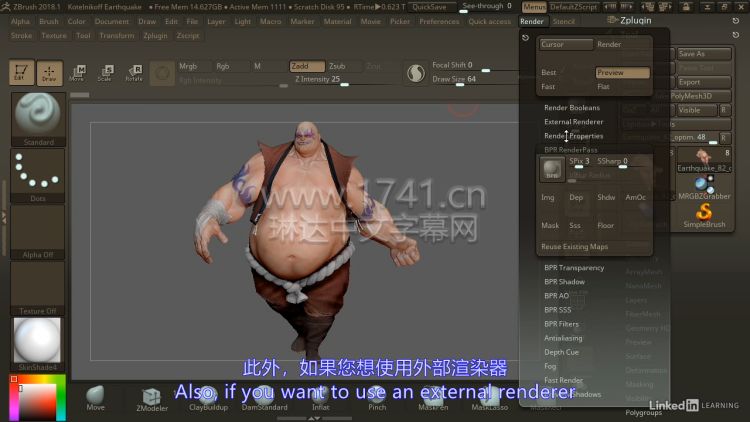Click the Cursor button in Render palette

pos(566,44)
